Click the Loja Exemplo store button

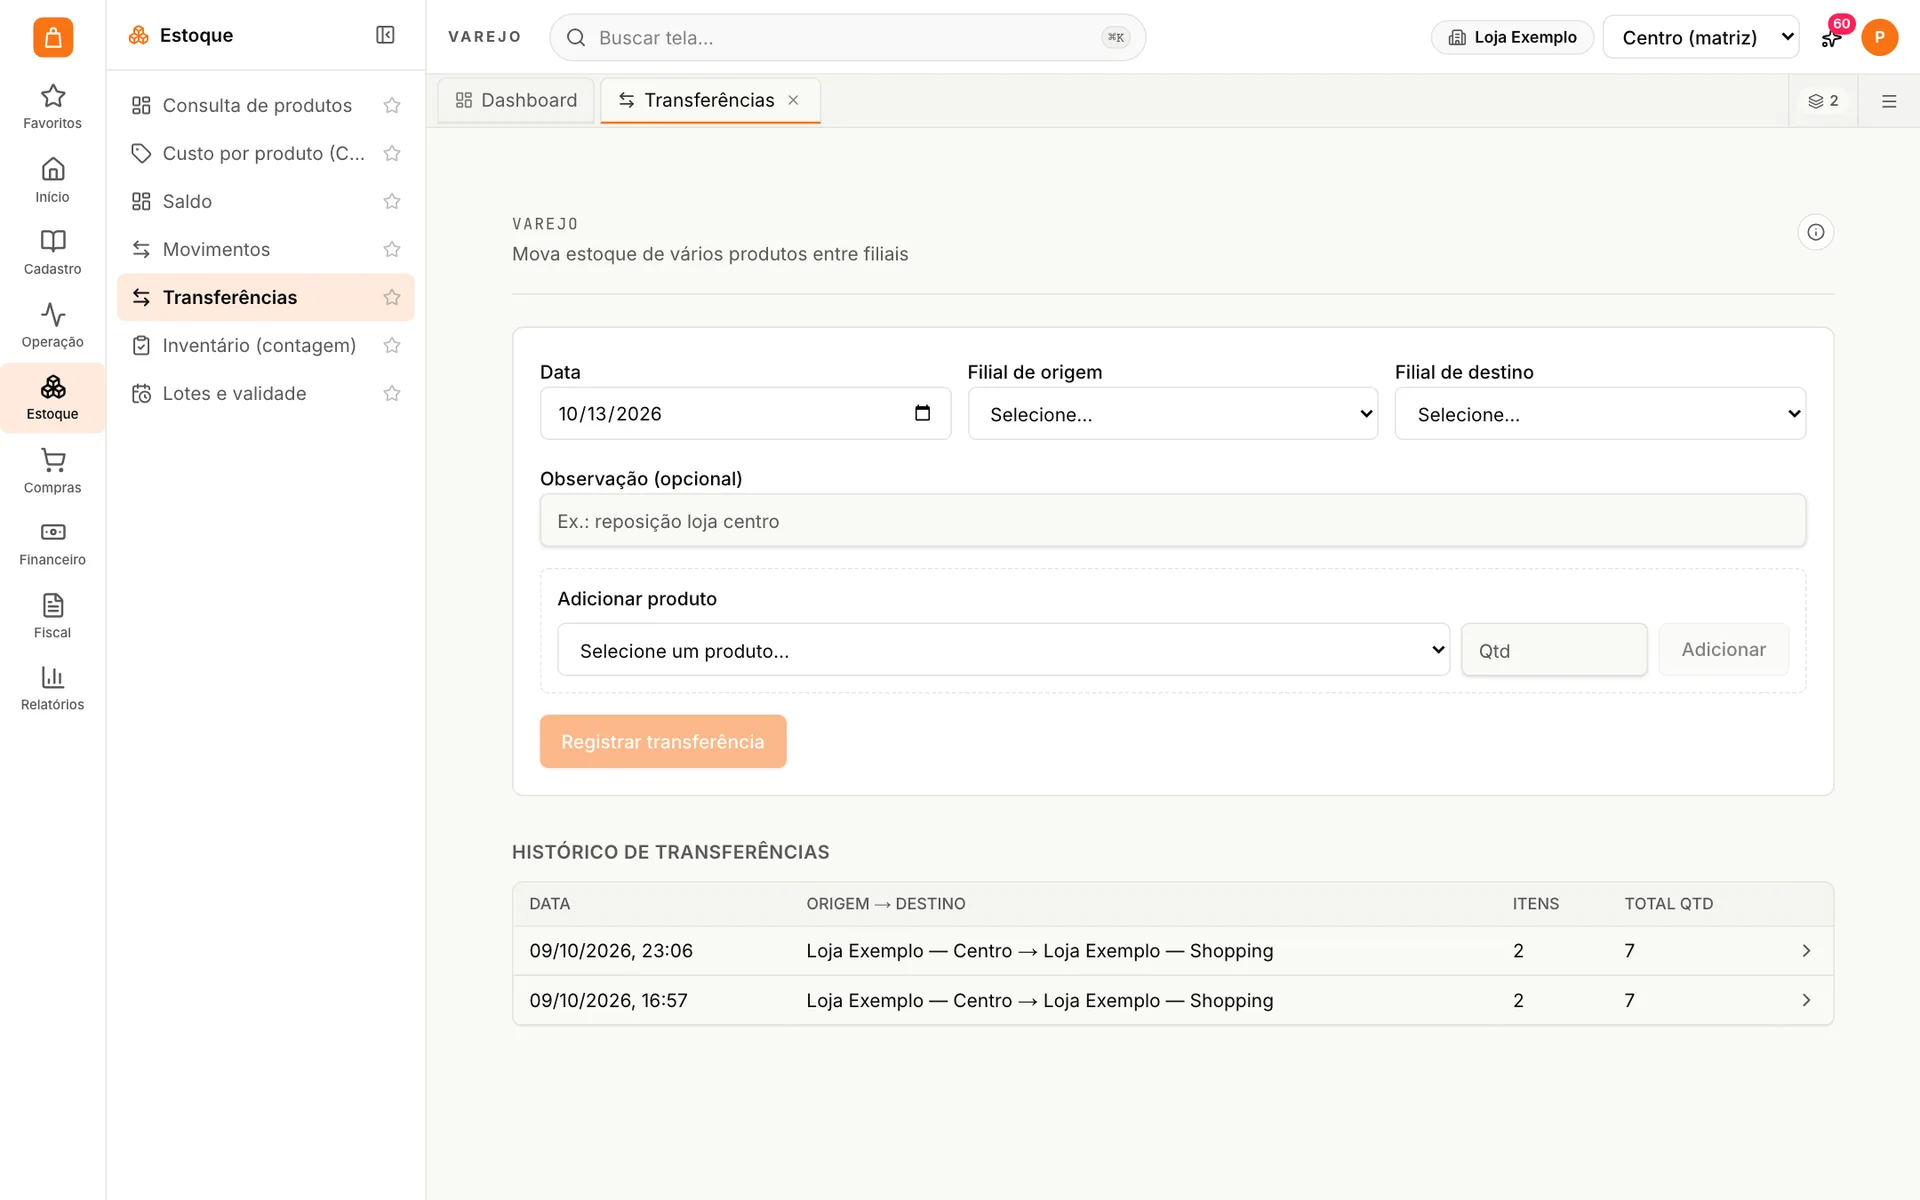pos(1512,37)
